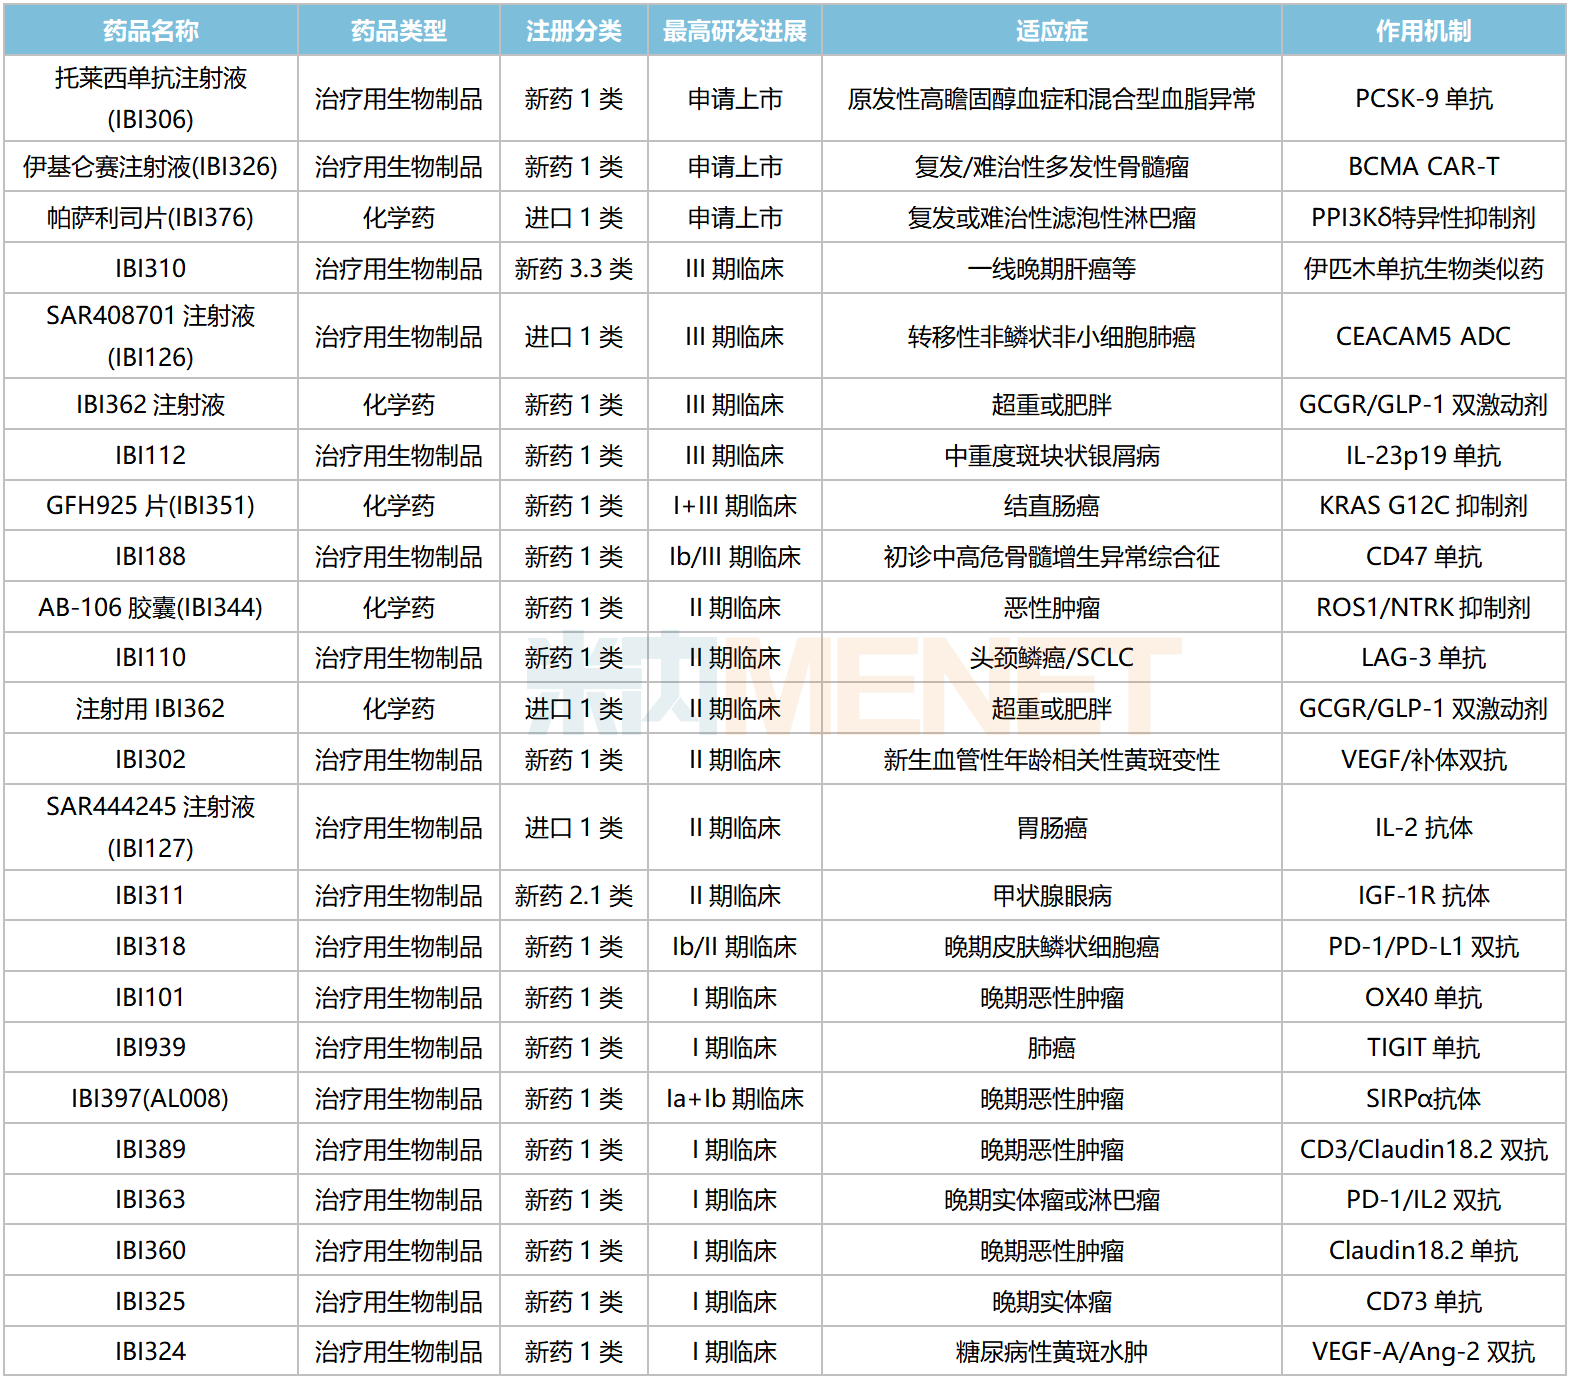Select the IBI939 drug name cell
Viewport: 1570px width, 1380px height.
(x=151, y=1047)
